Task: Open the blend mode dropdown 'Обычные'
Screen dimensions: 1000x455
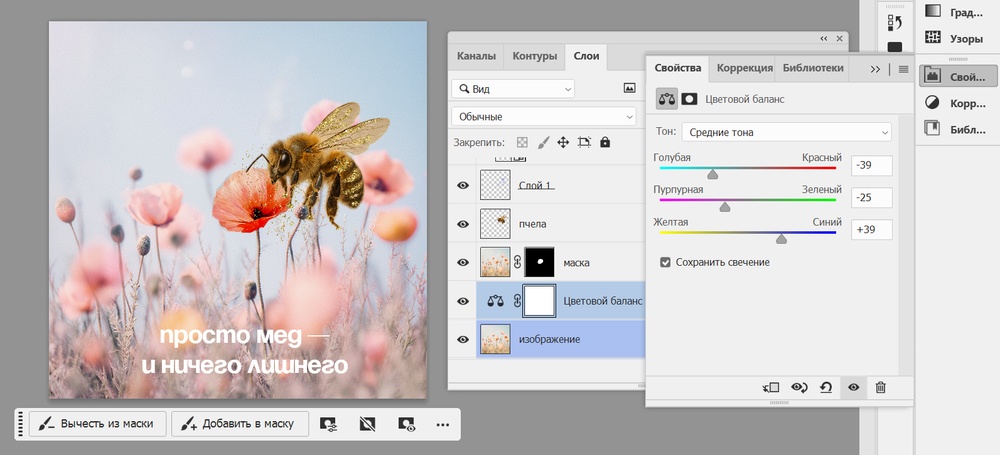Action: (544, 117)
